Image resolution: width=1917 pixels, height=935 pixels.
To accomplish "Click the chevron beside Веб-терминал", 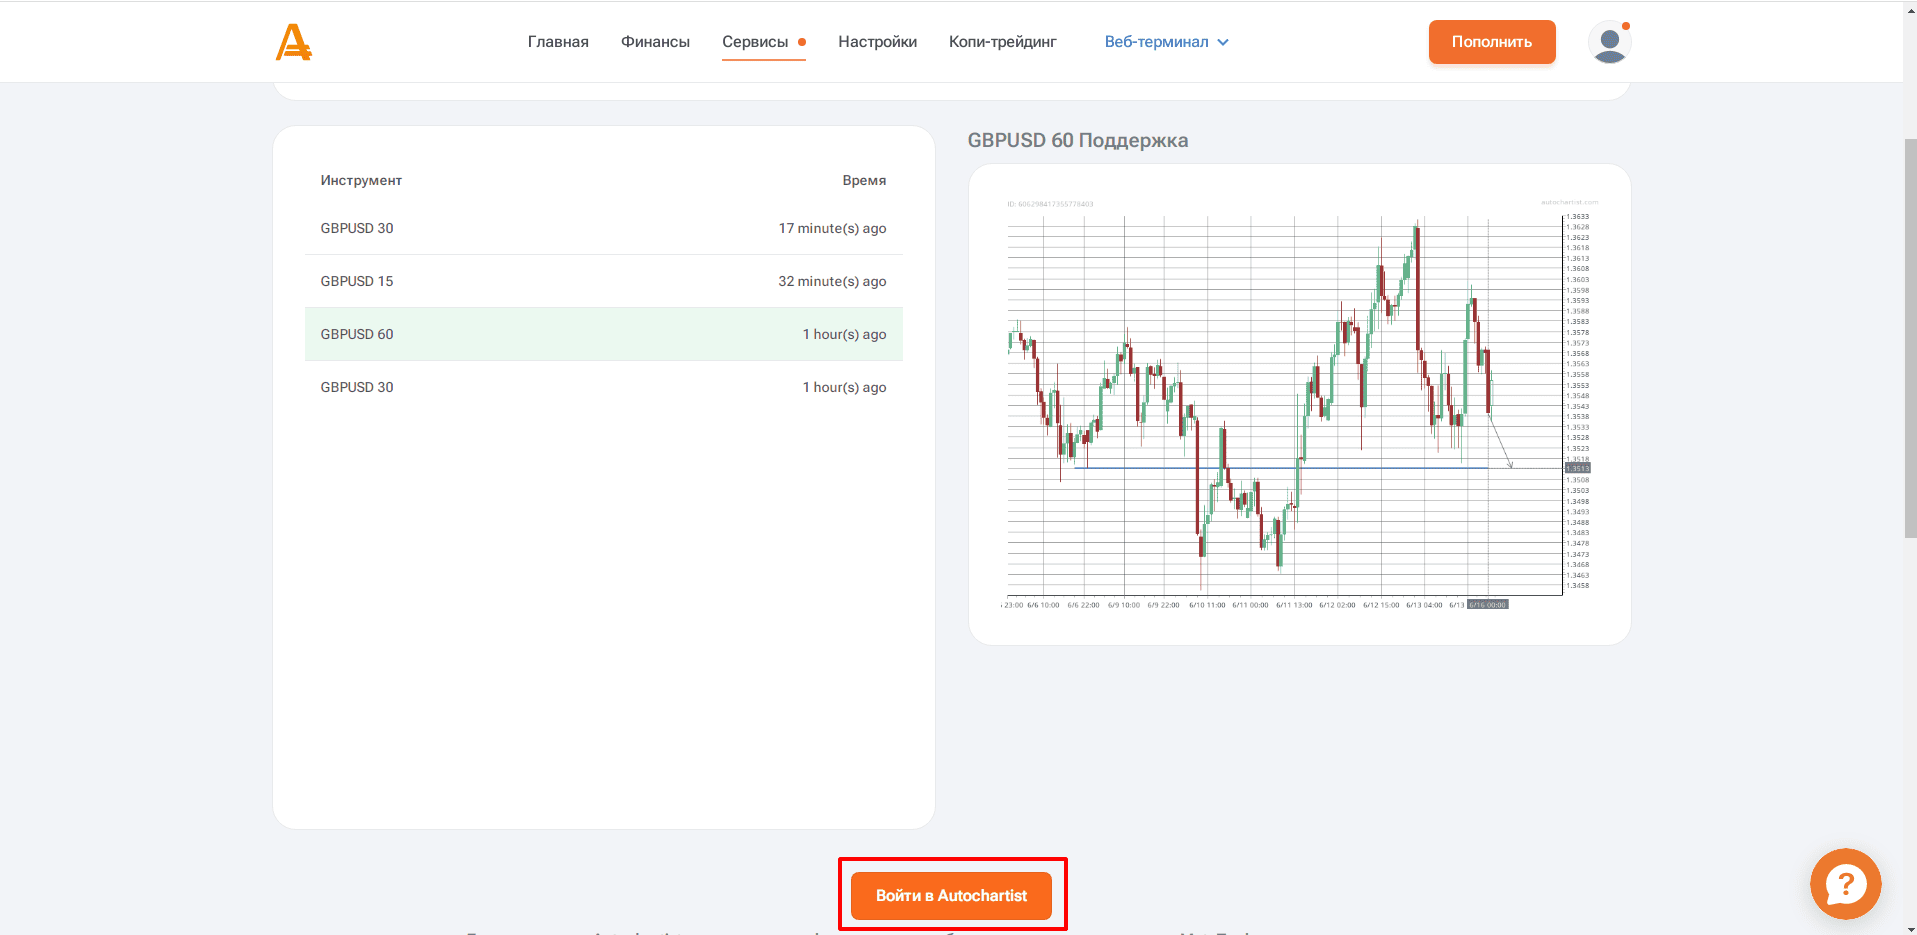I will coord(1223,42).
